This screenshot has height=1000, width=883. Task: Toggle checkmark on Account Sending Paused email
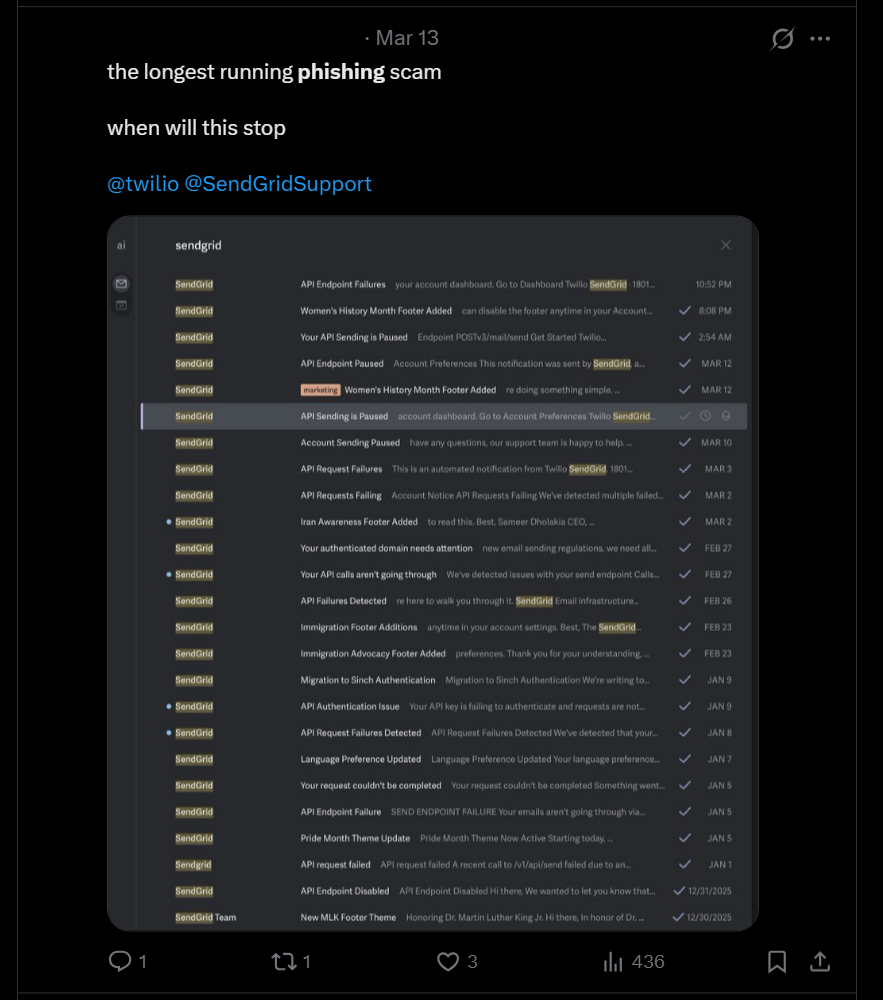(x=685, y=442)
